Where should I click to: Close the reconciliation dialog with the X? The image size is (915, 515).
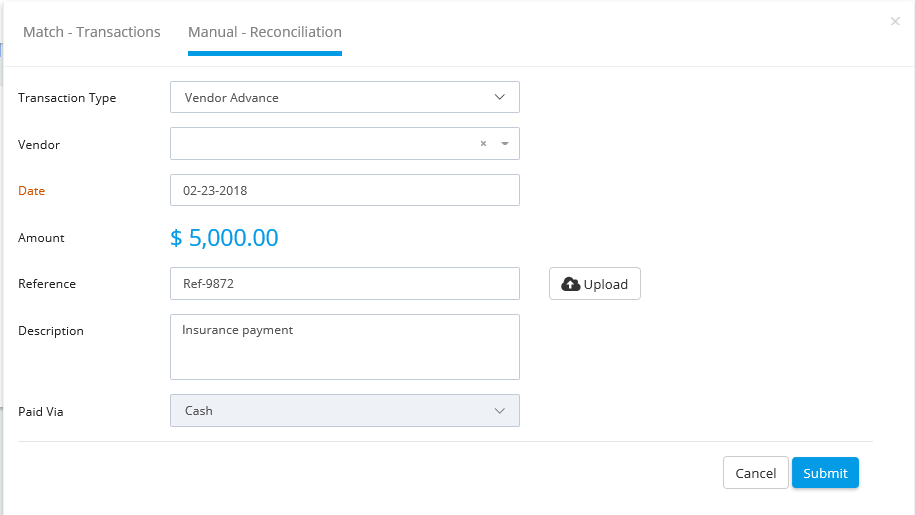[895, 22]
